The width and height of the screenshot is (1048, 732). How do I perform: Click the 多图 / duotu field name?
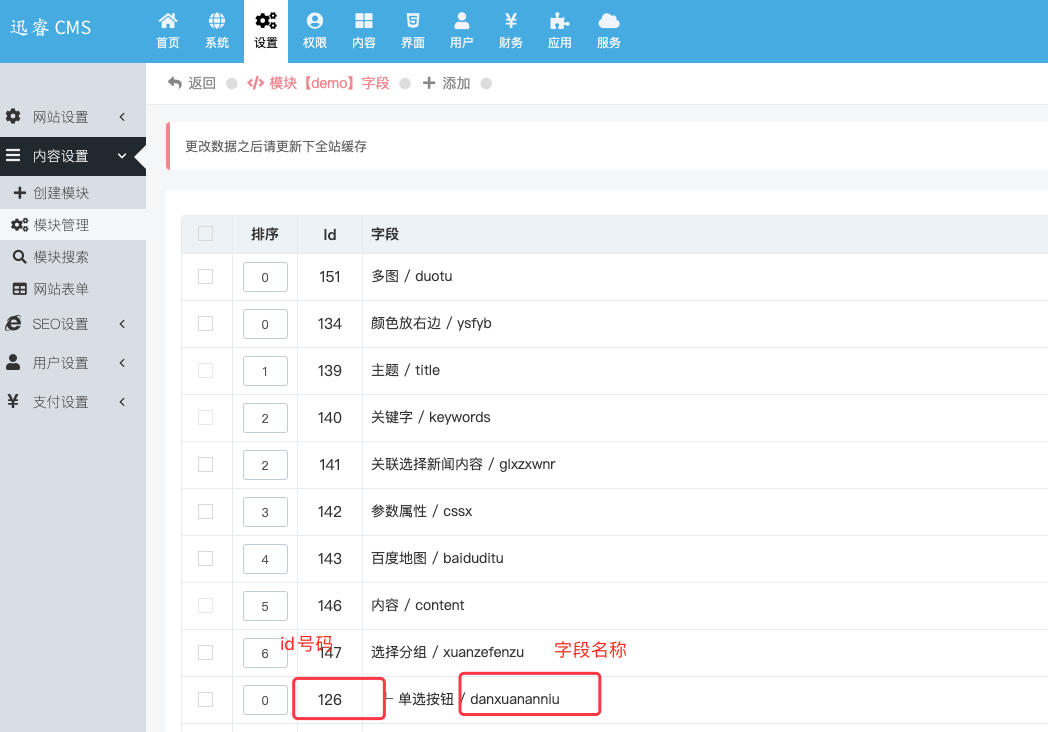coord(412,276)
